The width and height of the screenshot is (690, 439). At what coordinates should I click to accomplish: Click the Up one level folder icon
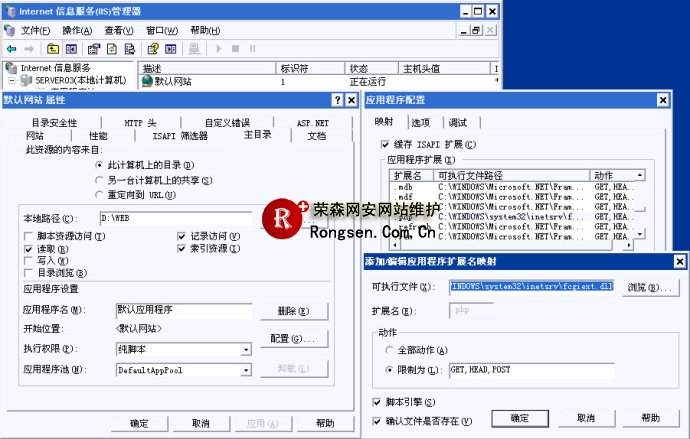pos(53,48)
